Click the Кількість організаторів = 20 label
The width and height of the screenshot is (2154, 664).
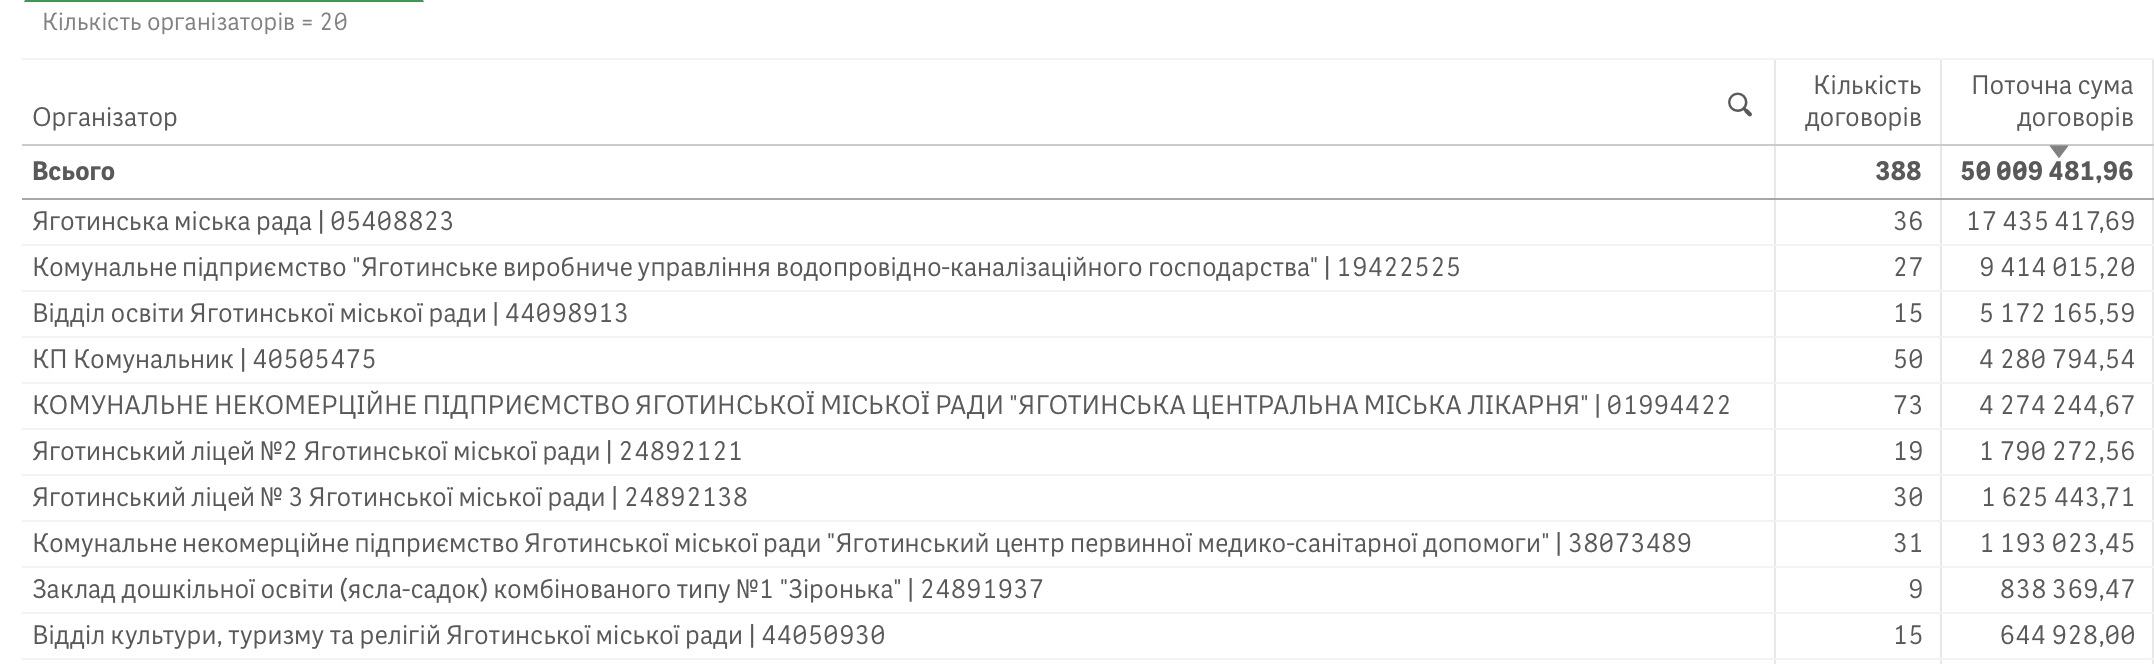[195, 22]
